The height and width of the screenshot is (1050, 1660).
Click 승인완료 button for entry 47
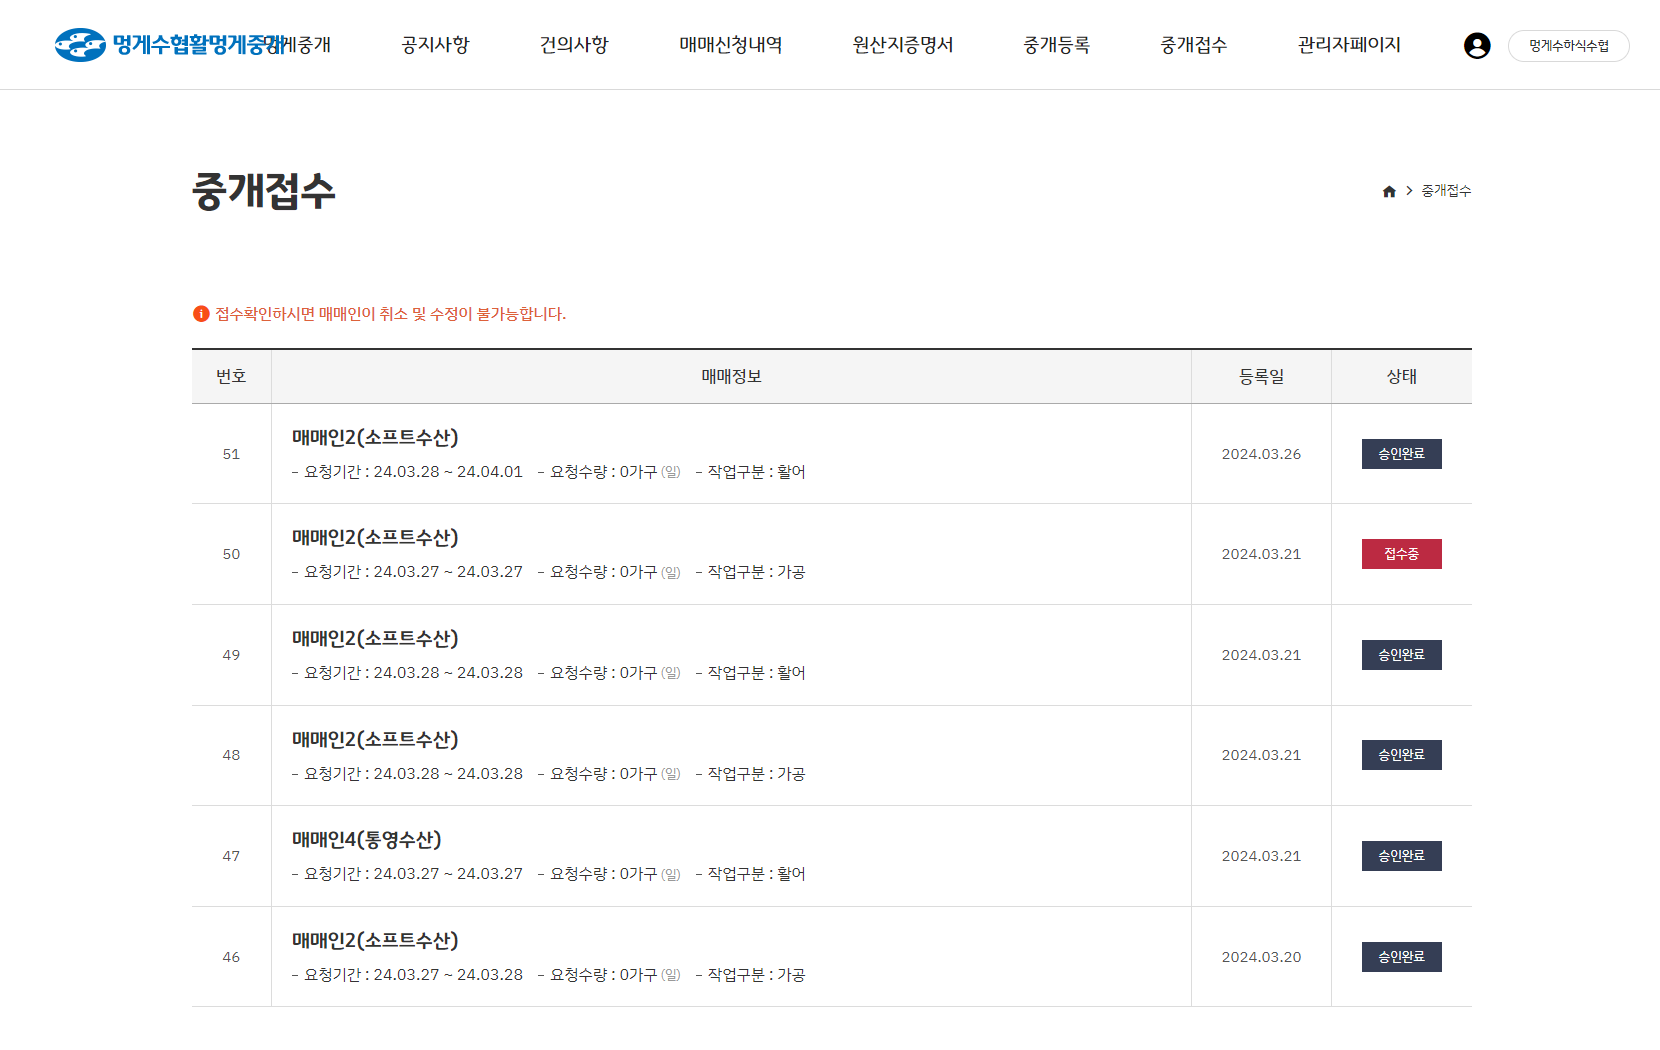(x=1401, y=856)
